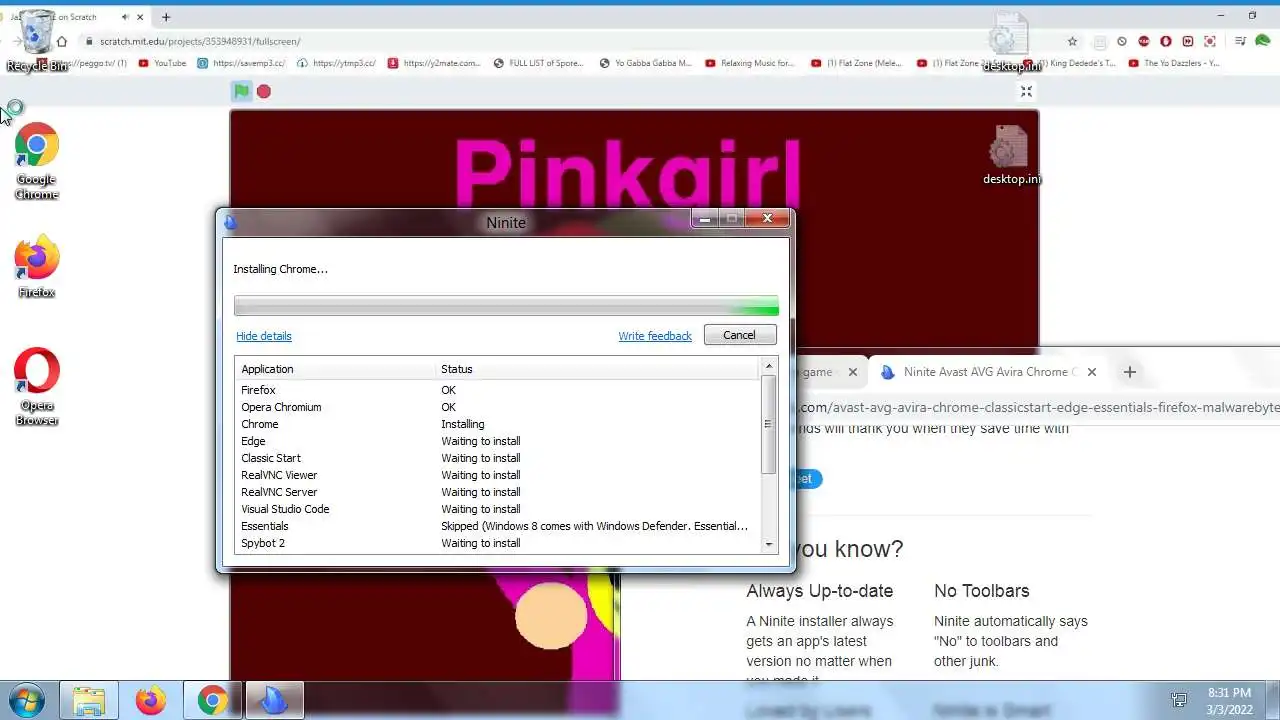Click the Ninite list scrollbar thumb

pos(768,424)
